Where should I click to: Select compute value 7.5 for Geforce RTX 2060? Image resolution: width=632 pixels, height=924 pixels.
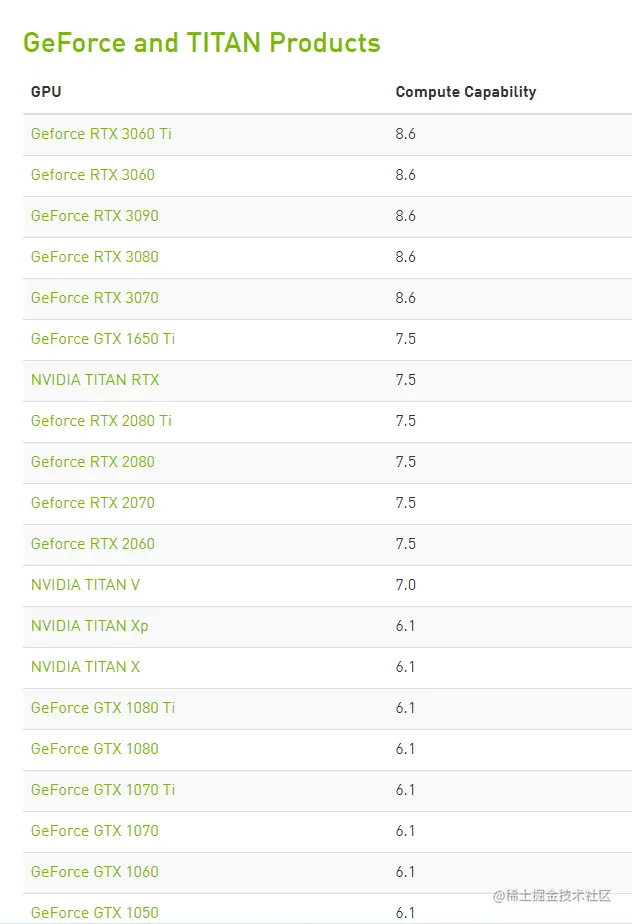click(x=406, y=543)
